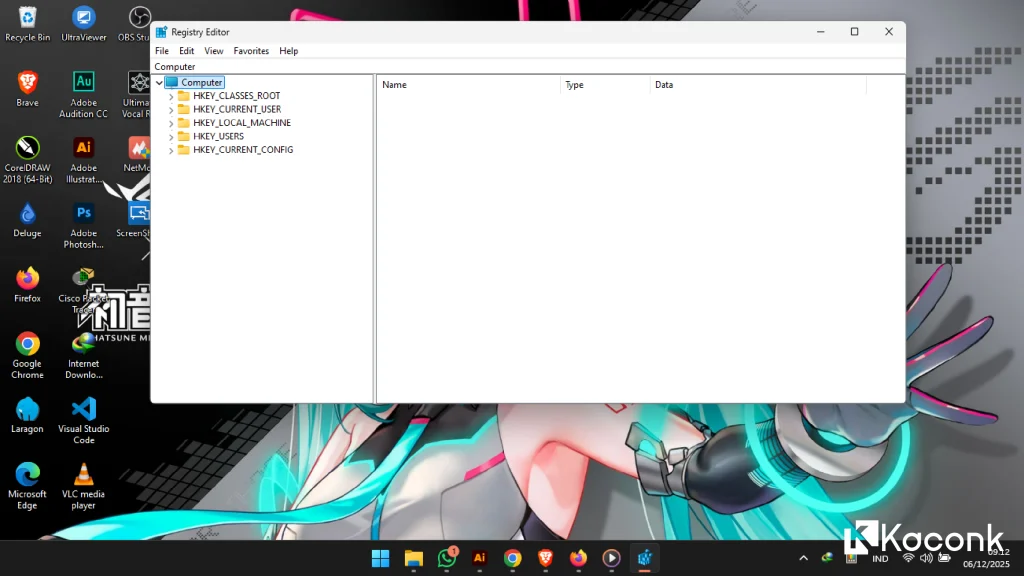Screen dimensions: 1024x576
Task: Select the VLC media player desktop icon
Action: 84,487
